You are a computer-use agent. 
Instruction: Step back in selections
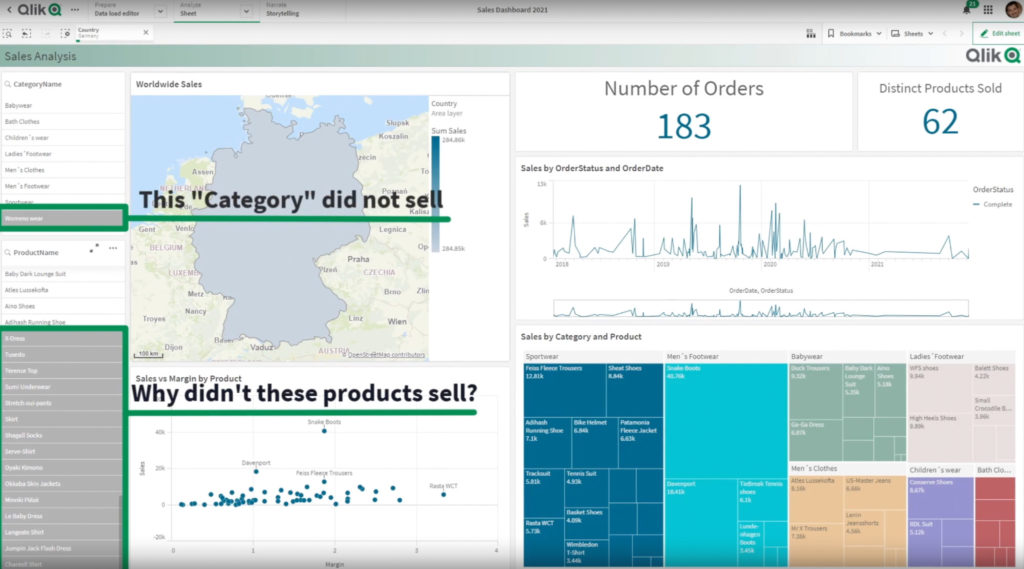tap(27, 33)
